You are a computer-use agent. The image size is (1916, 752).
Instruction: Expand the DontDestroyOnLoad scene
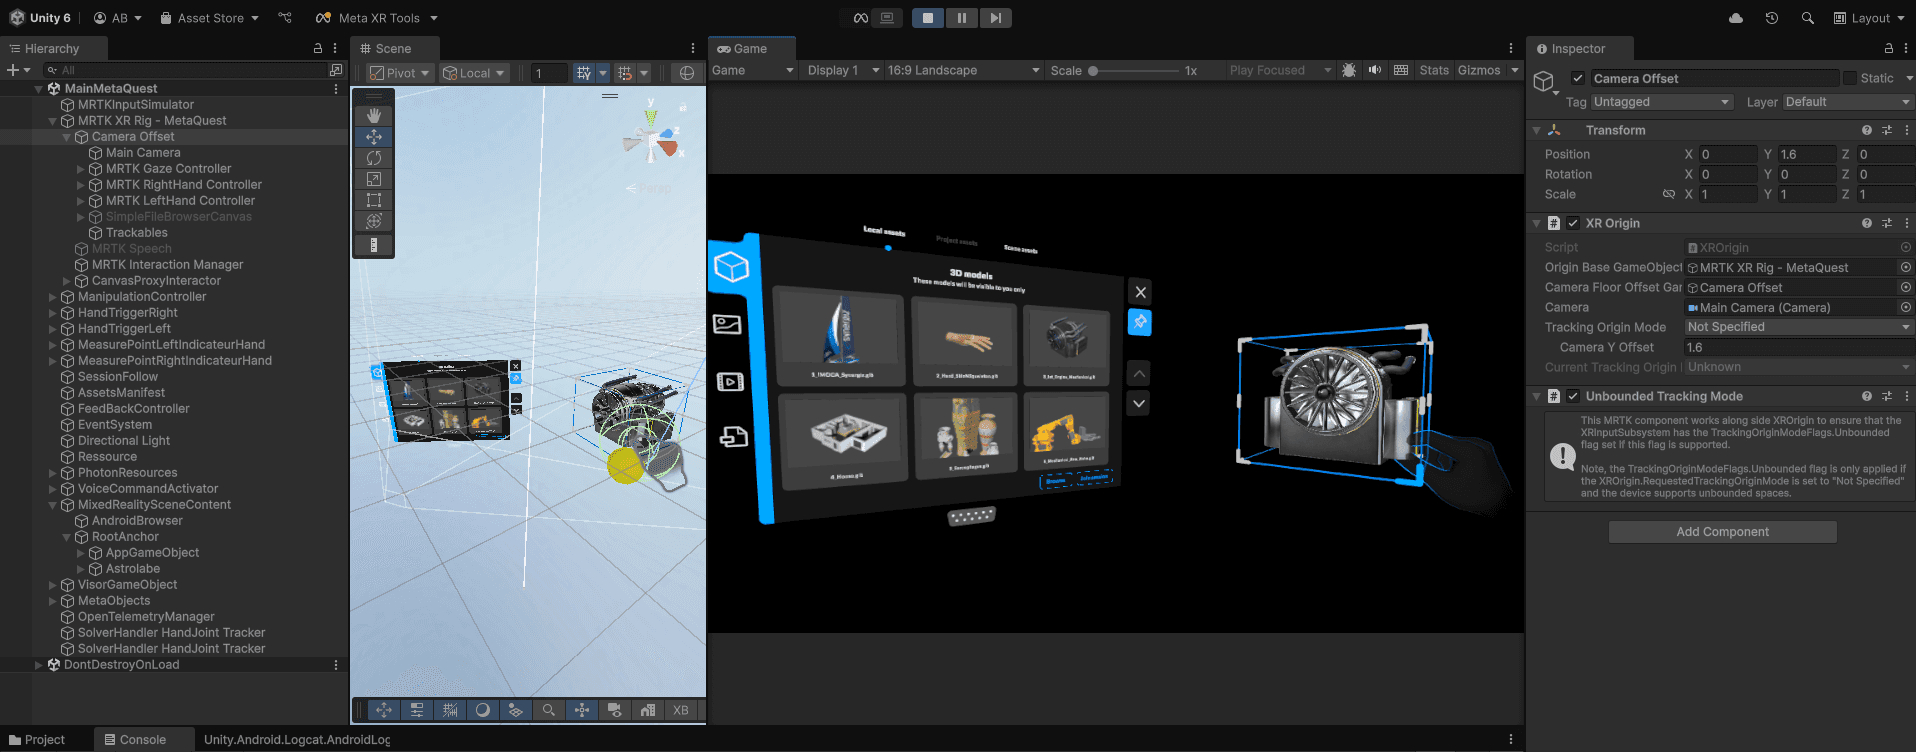(x=39, y=665)
